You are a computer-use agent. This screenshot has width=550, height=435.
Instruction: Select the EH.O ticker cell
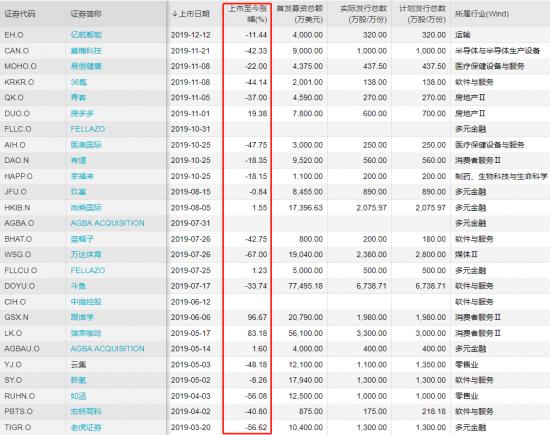(x=14, y=35)
